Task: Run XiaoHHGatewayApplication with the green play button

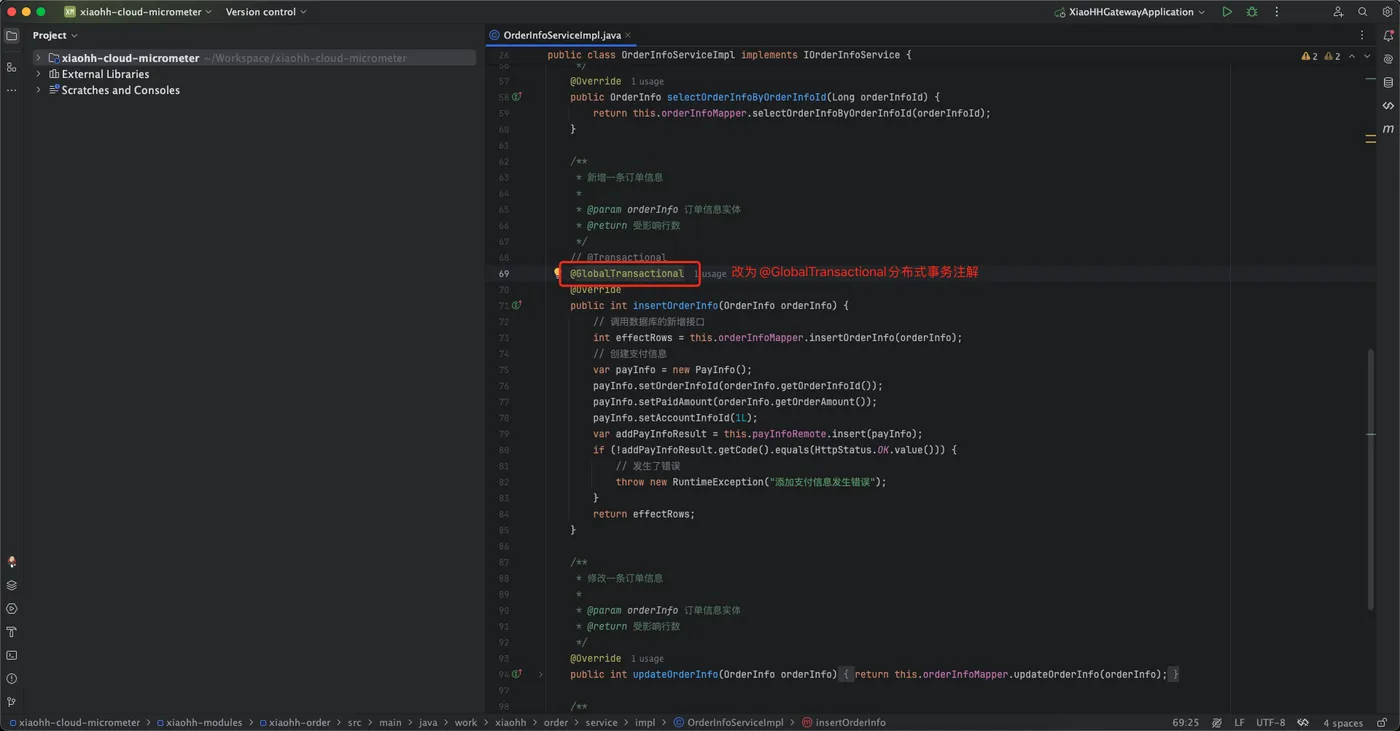Action: 1227,12
